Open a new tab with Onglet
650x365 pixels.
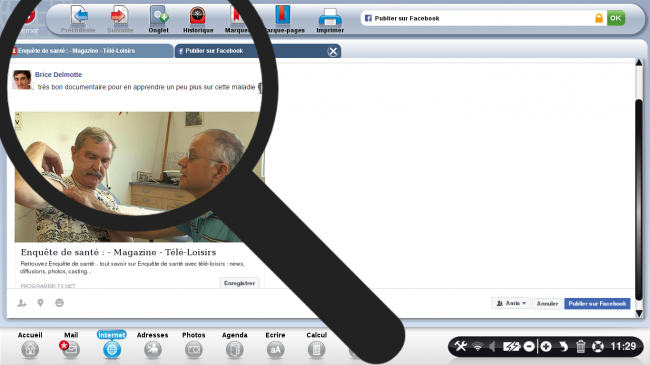(158, 19)
